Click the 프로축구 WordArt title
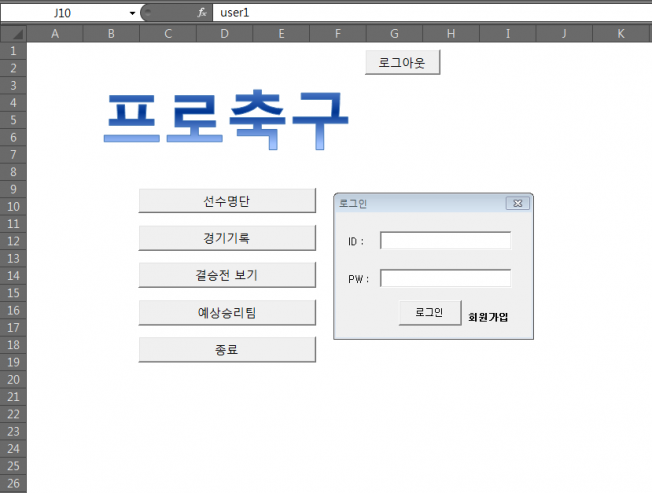 226,121
